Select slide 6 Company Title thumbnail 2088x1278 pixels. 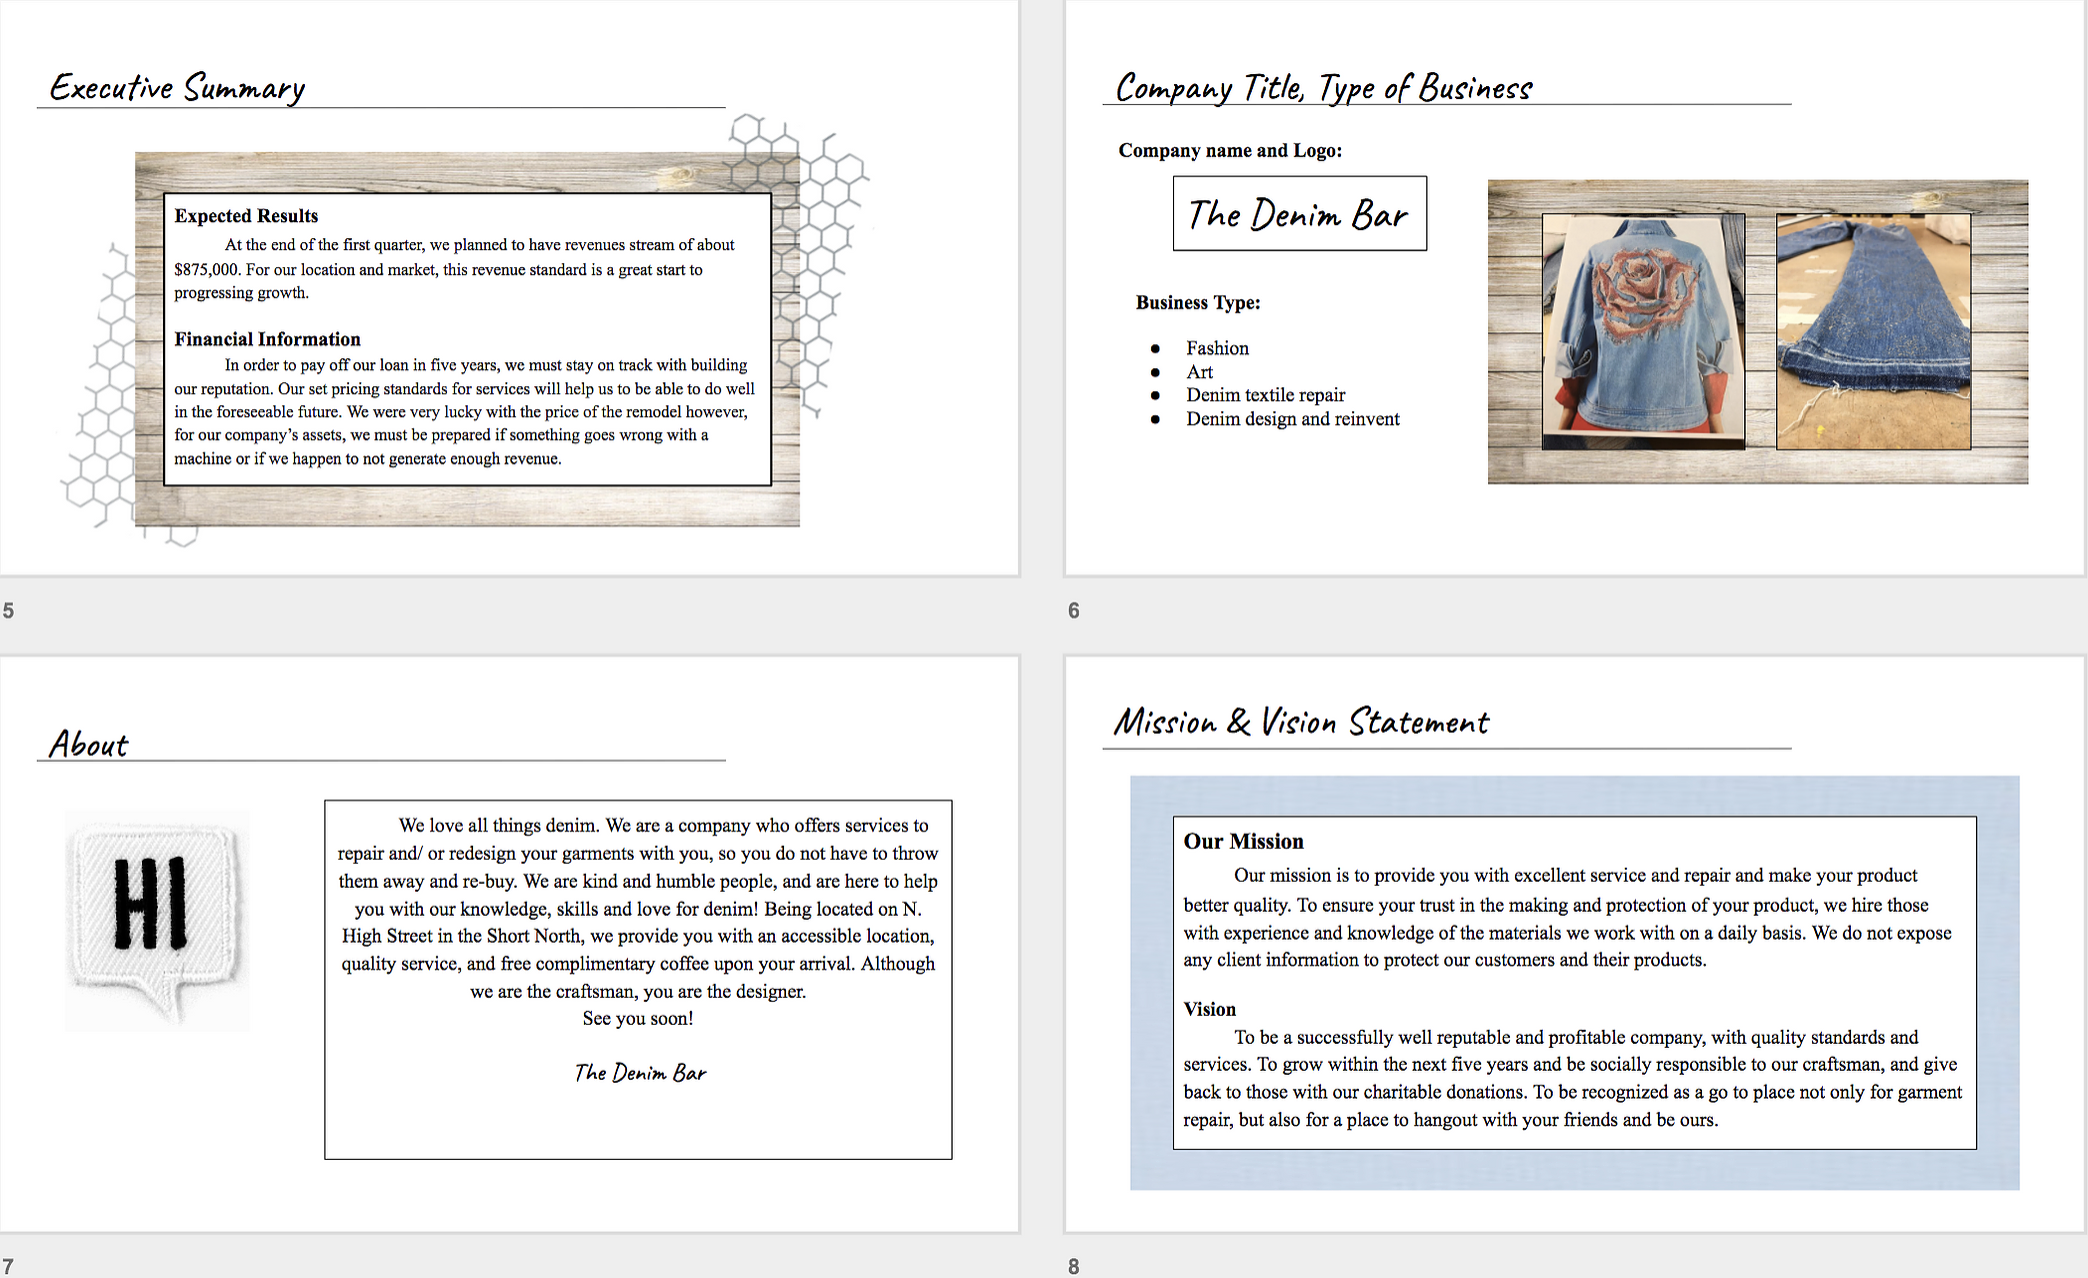click(1575, 540)
